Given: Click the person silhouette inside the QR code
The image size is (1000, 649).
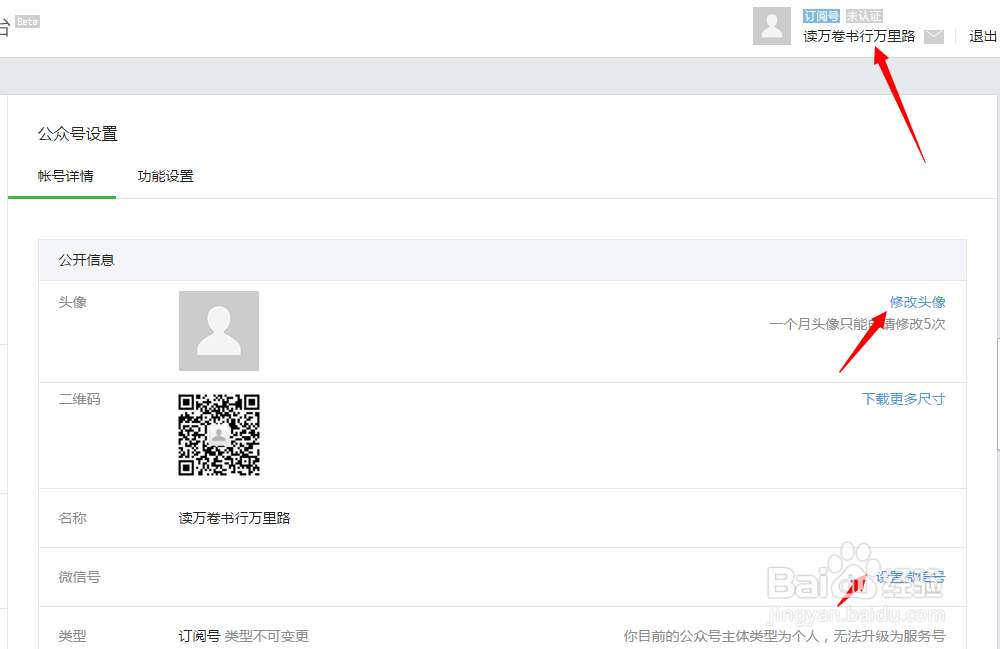Looking at the screenshot, I should pyautogui.click(x=219, y=436).
